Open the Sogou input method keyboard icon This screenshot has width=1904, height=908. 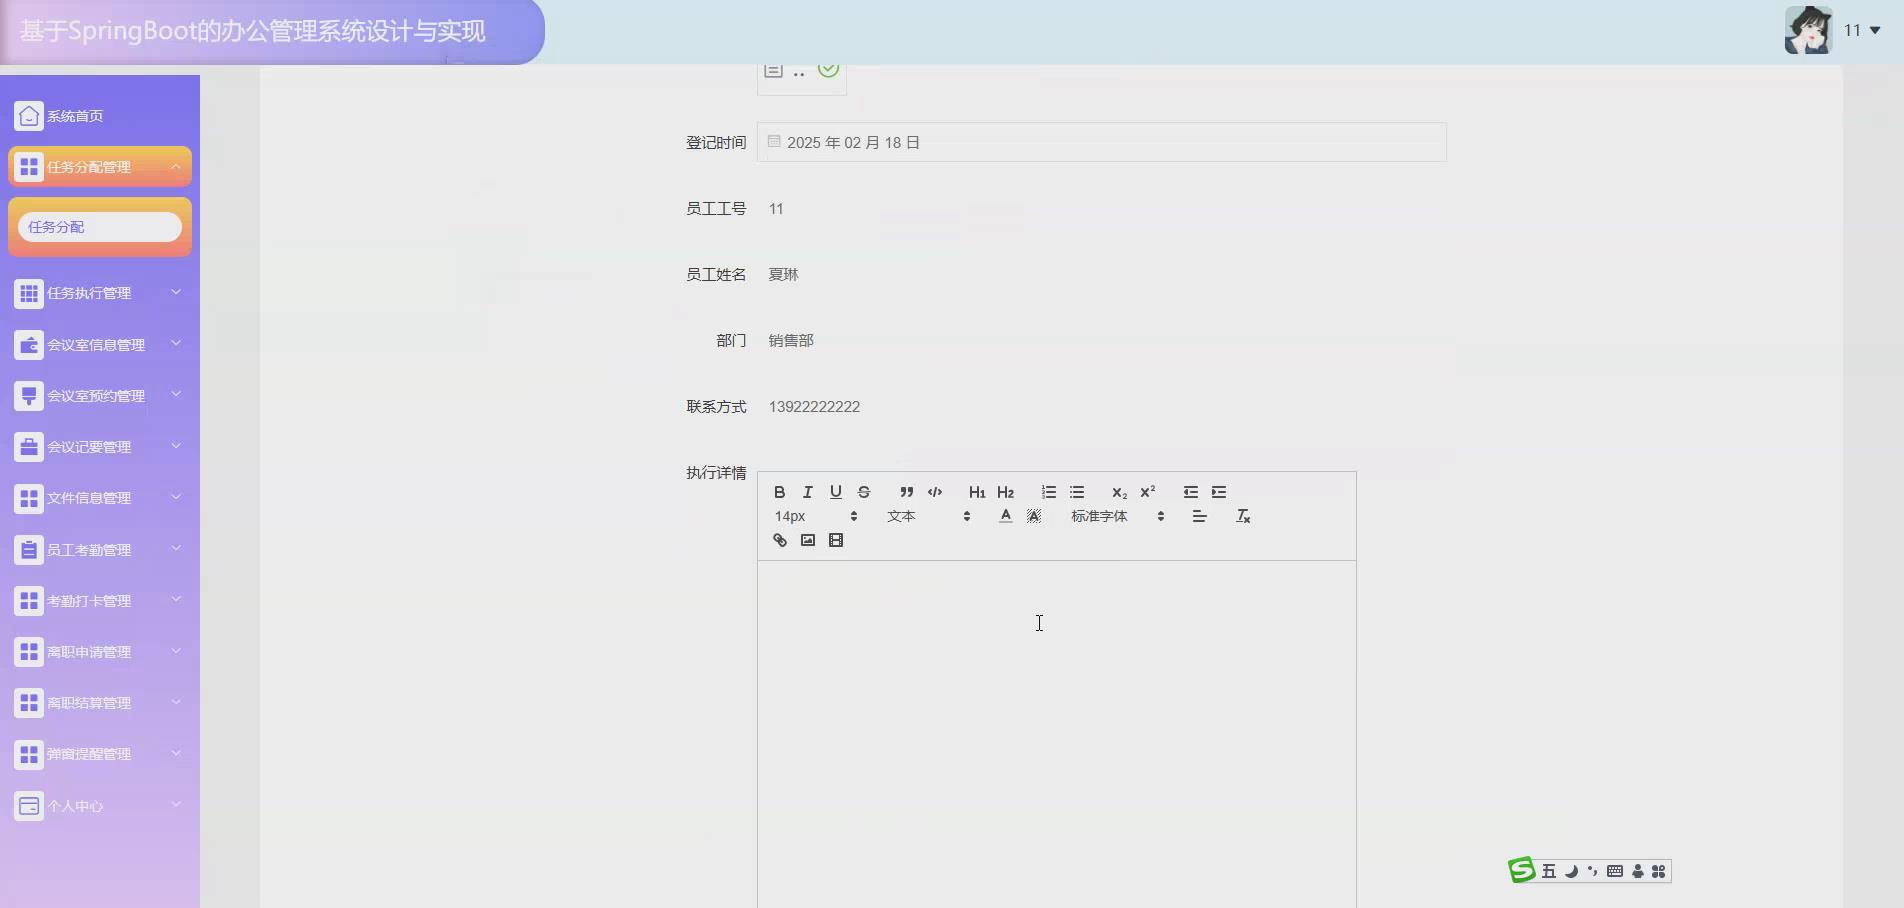(1613, 871)
